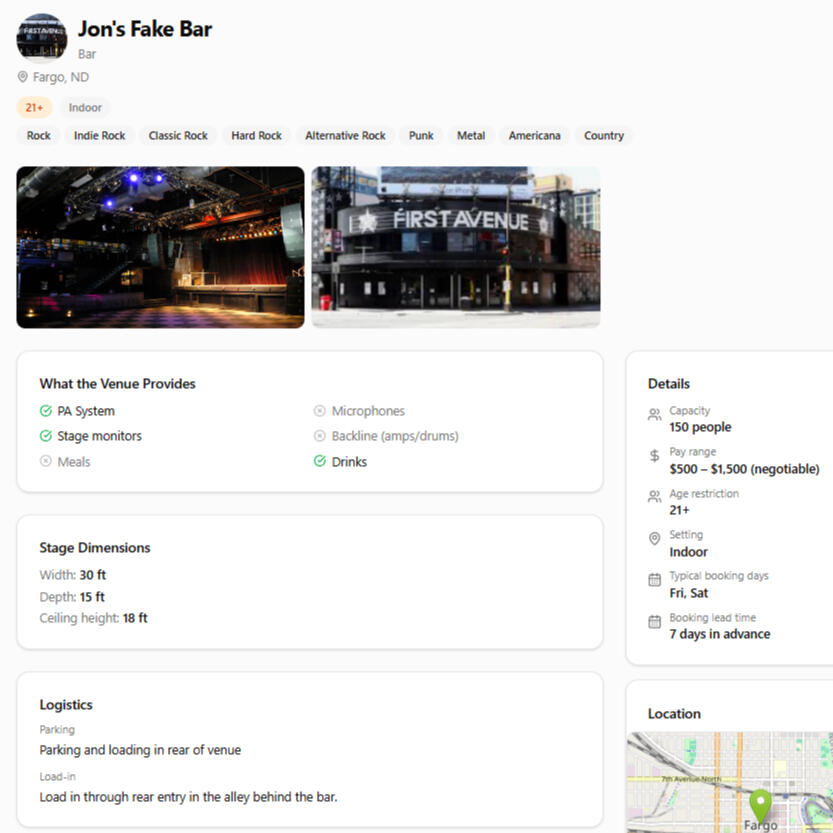The width and height of the screenshot is (833, 833).
Task: Click the Indoor setting badge
Action: (85, 108)
